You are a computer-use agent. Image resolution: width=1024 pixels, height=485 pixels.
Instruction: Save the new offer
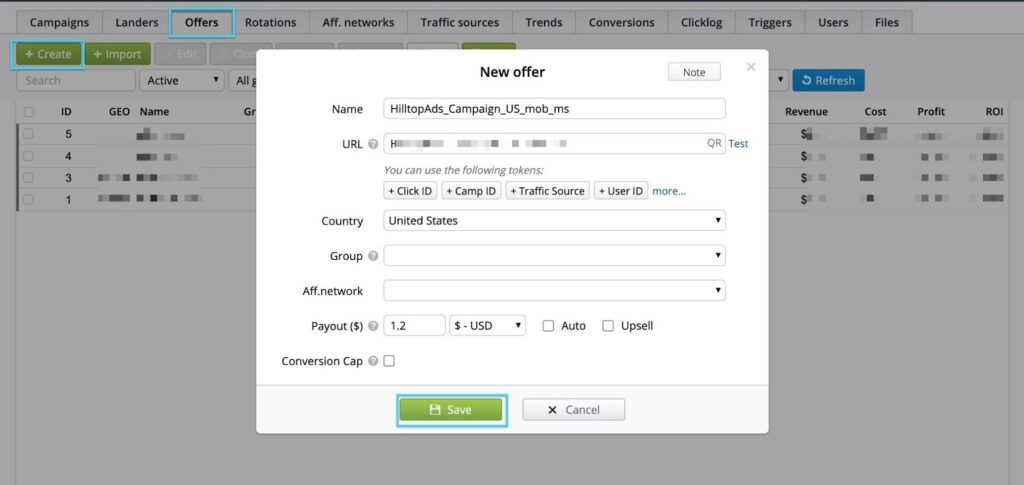(450, 409)
